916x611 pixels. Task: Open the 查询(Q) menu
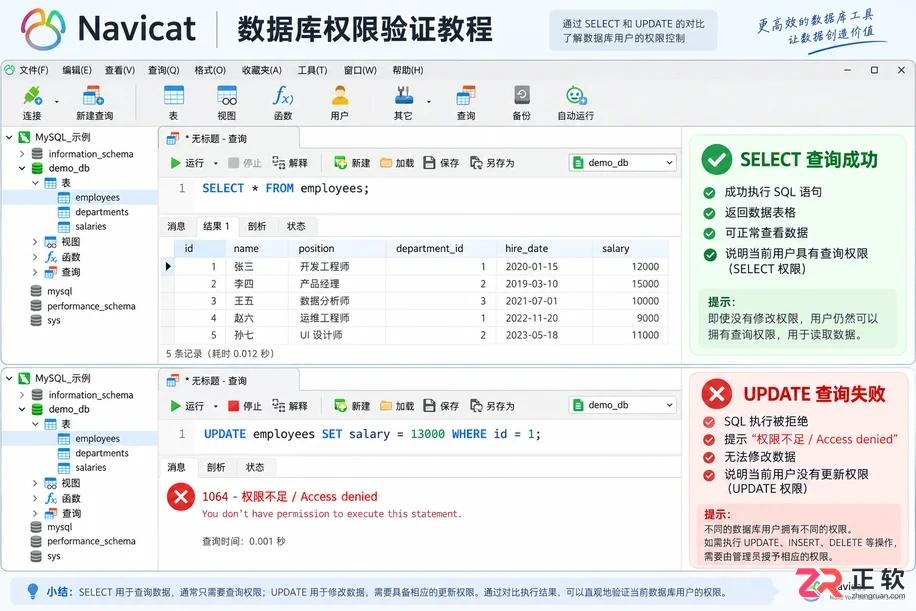coord(164,70)
